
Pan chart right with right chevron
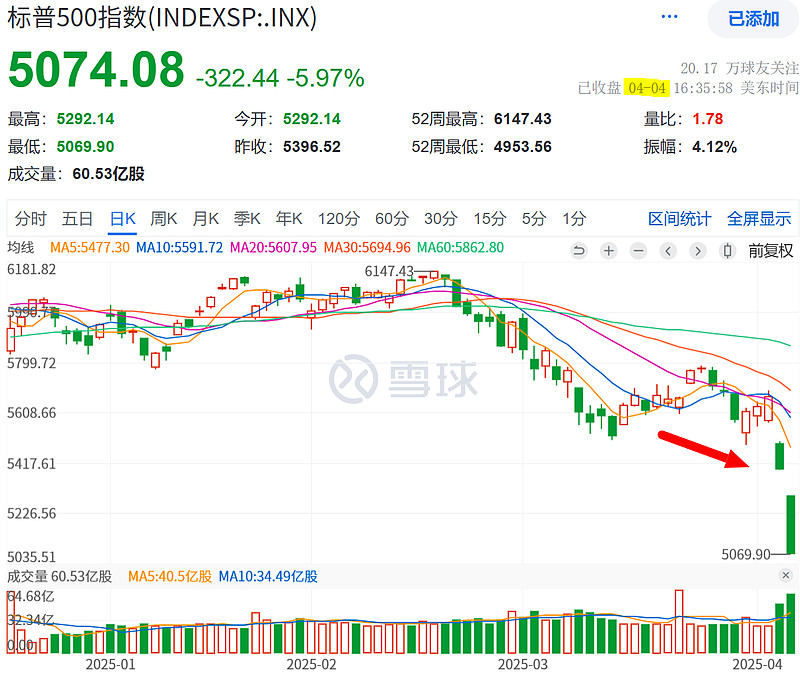(697, 251)
